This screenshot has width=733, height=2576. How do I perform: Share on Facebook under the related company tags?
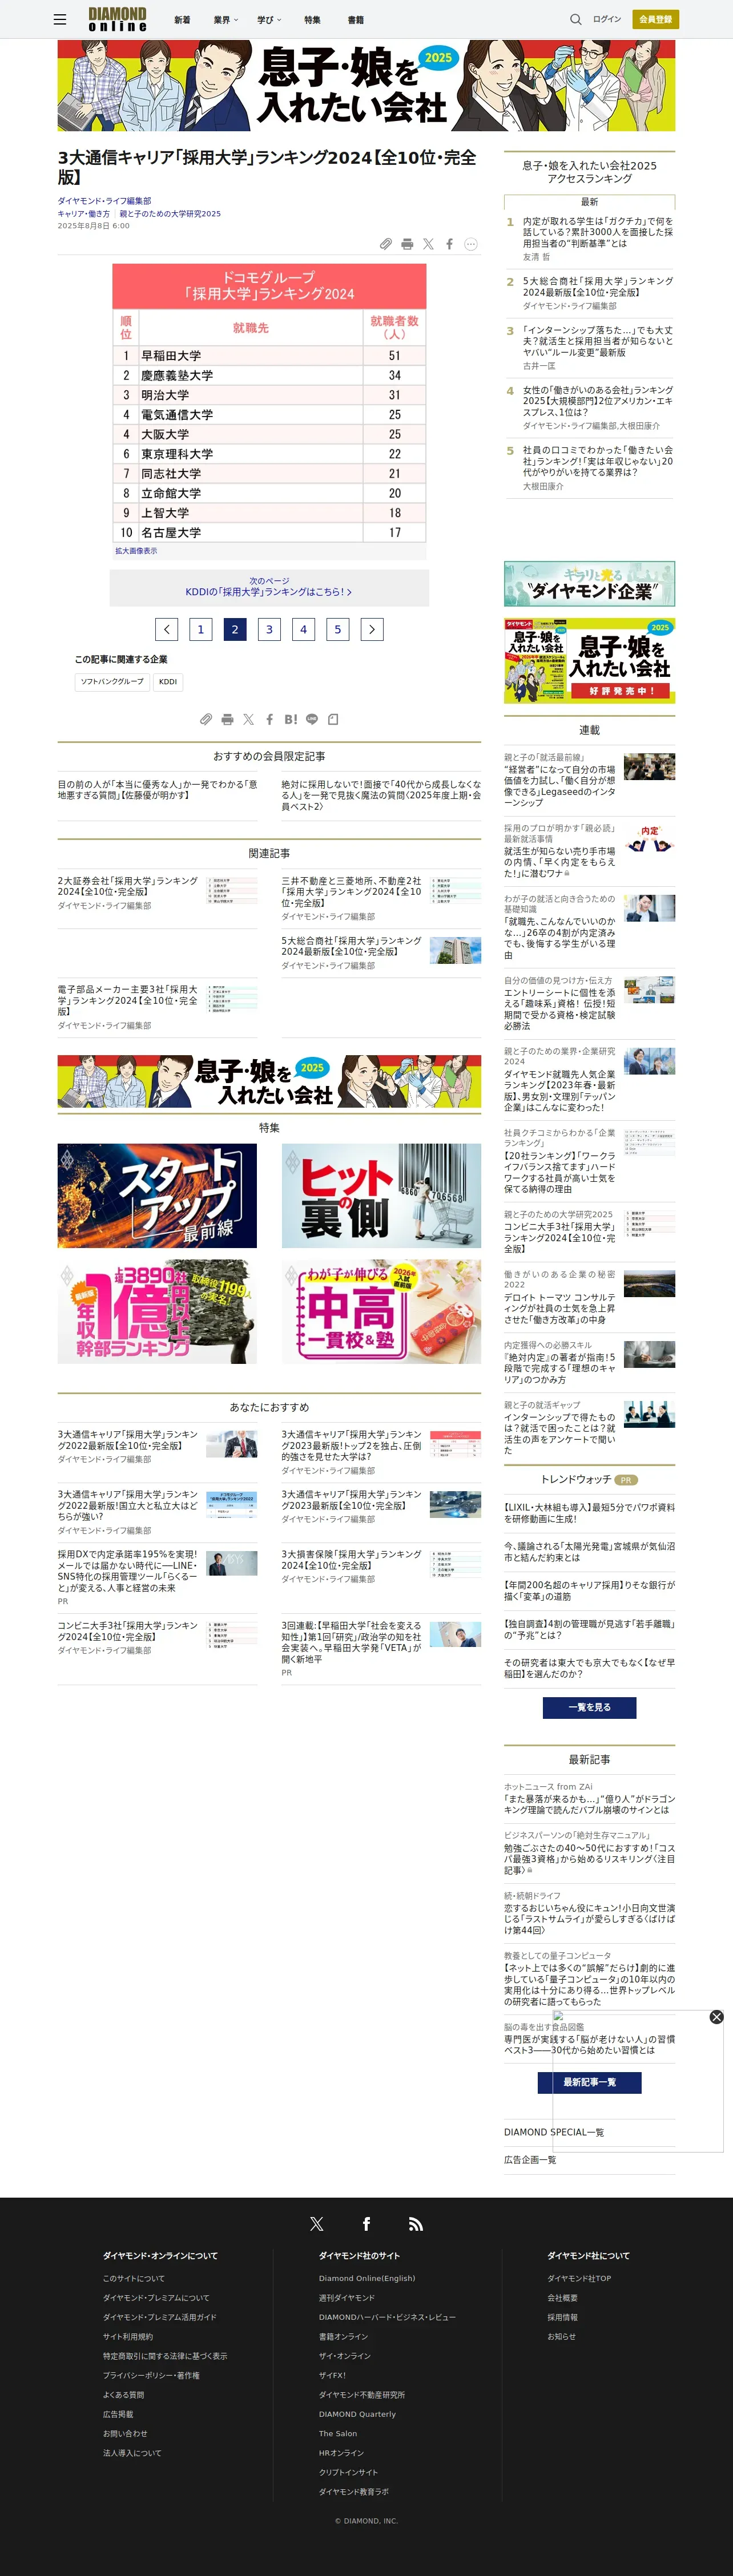[x=269, y=719]
